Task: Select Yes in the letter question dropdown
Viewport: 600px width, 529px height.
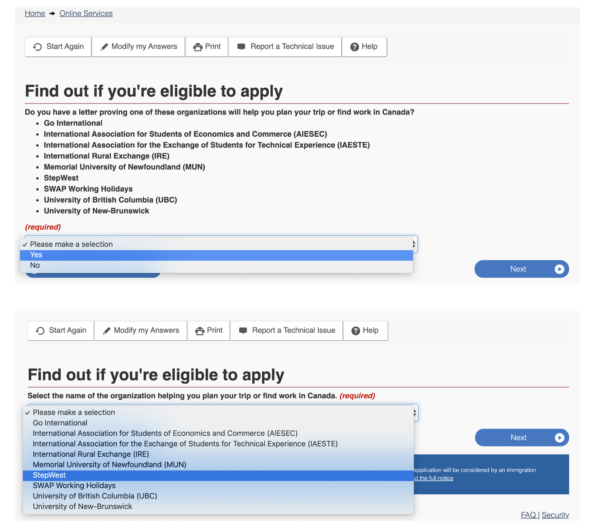Action: click(x=217, y=255)
